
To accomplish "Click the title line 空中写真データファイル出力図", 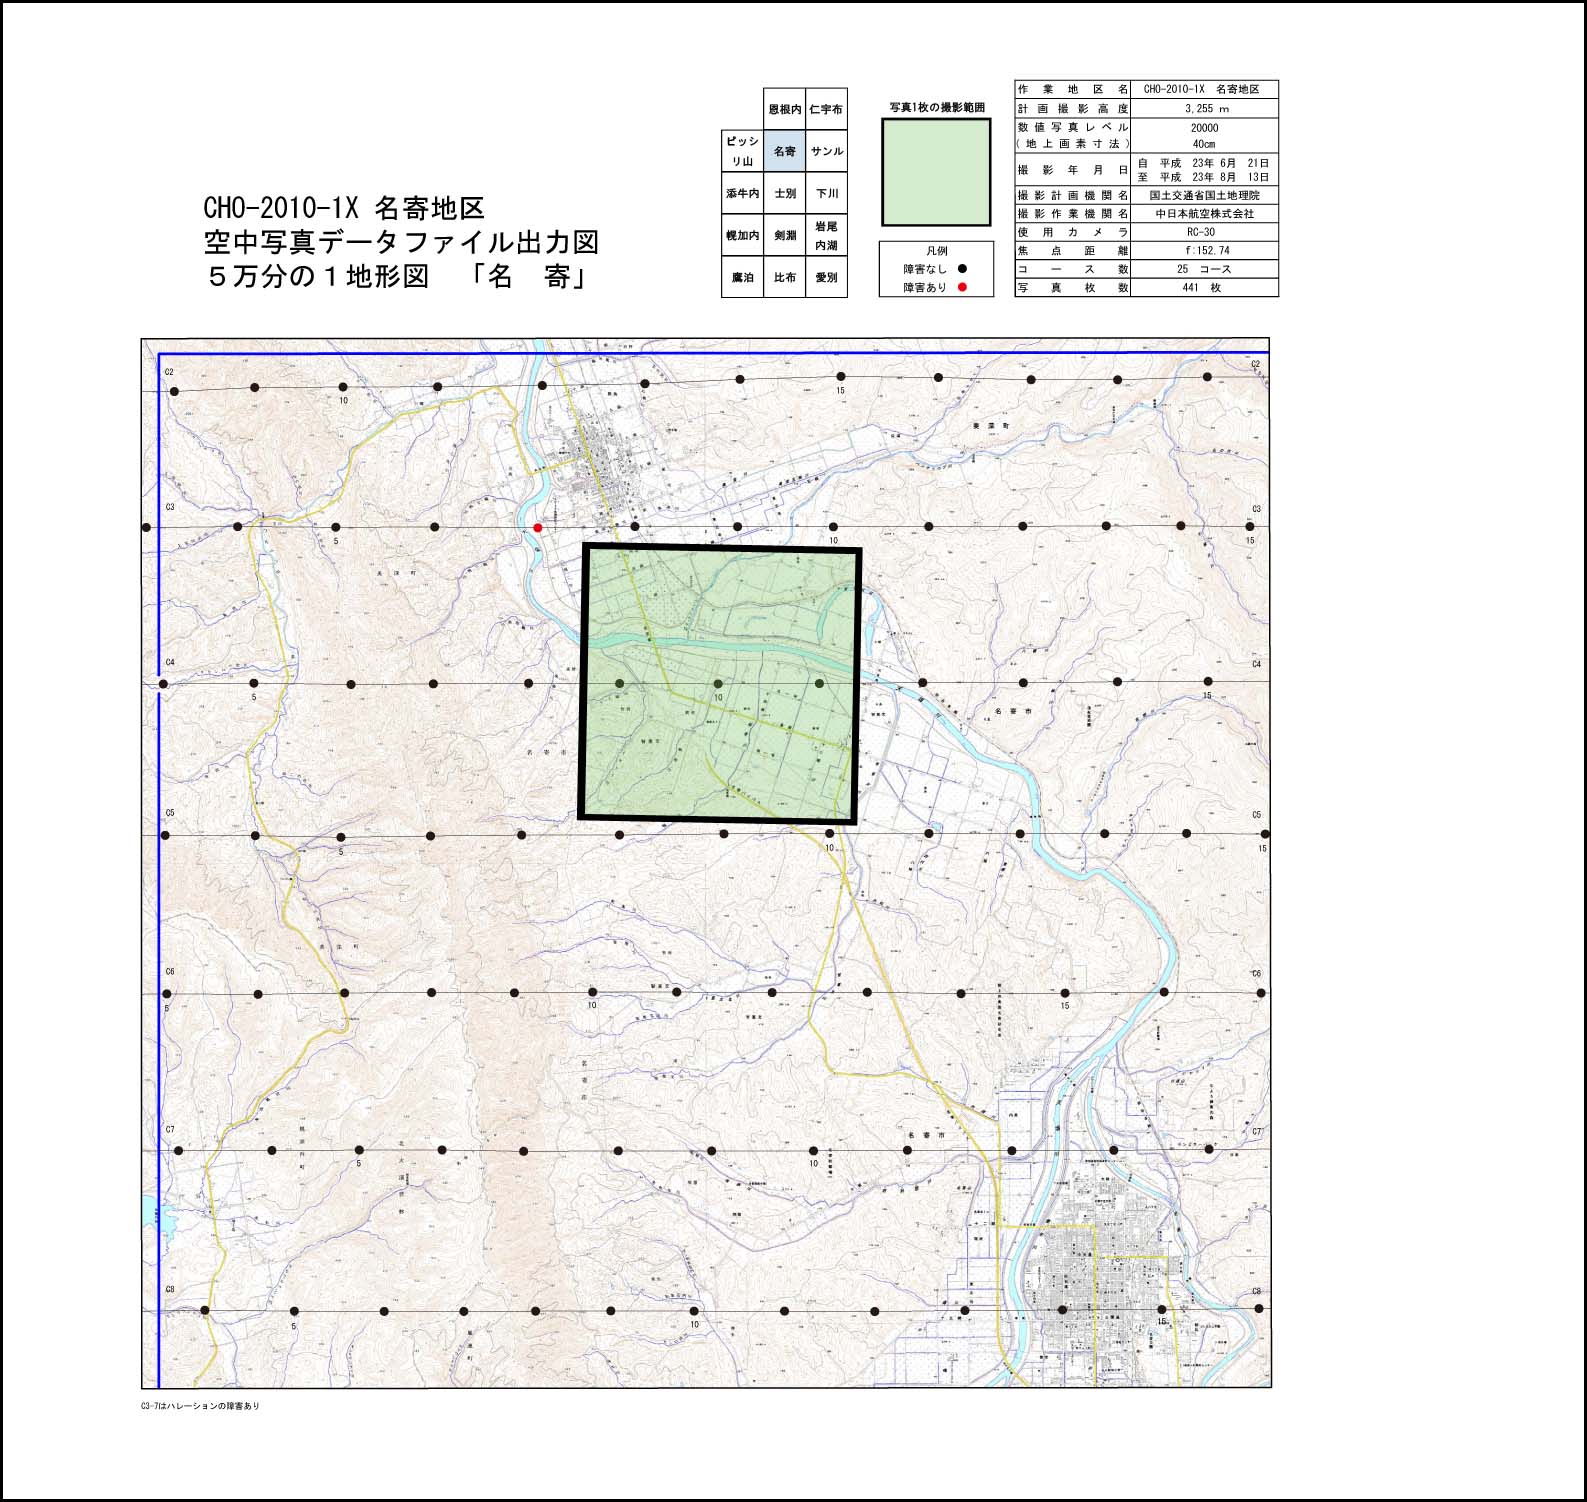I will tap(401, 242).
